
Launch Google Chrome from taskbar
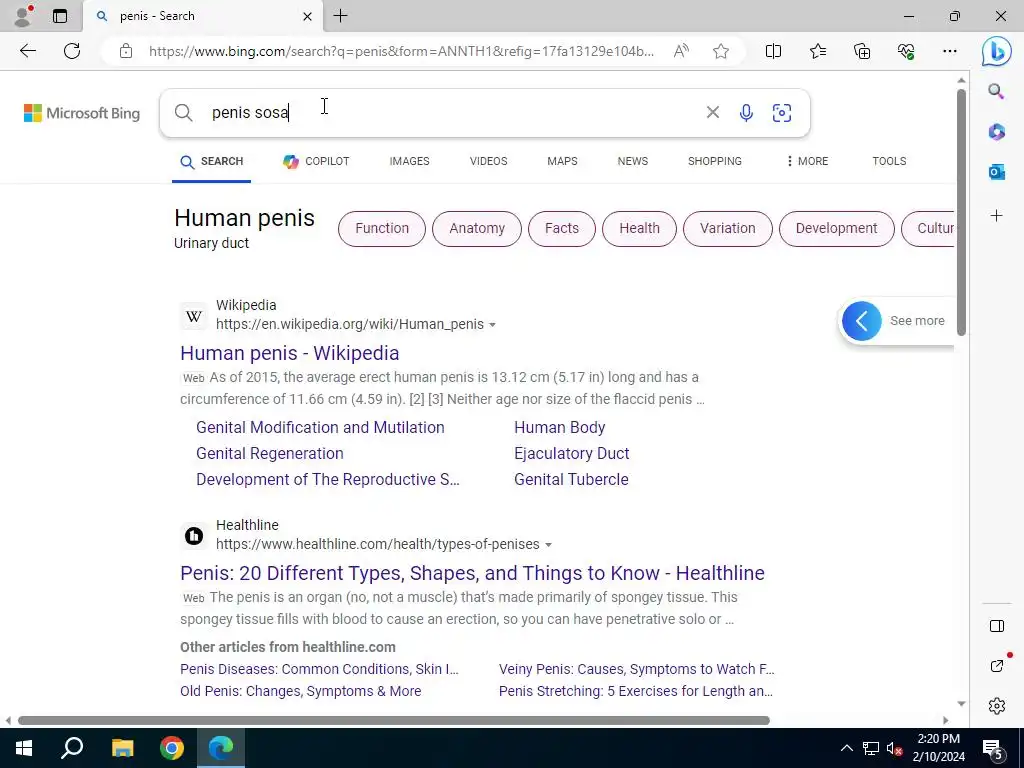172,748
